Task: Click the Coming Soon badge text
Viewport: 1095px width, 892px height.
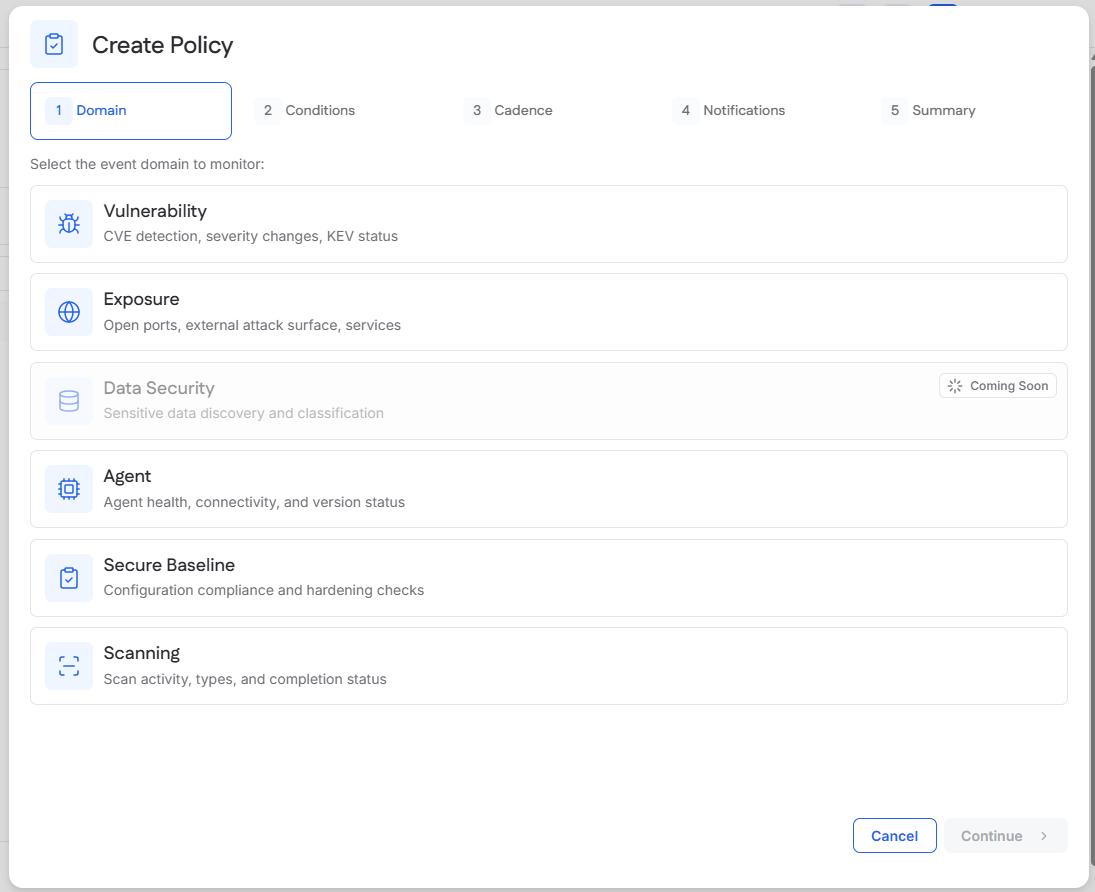Action: [x=1009, y=386]
